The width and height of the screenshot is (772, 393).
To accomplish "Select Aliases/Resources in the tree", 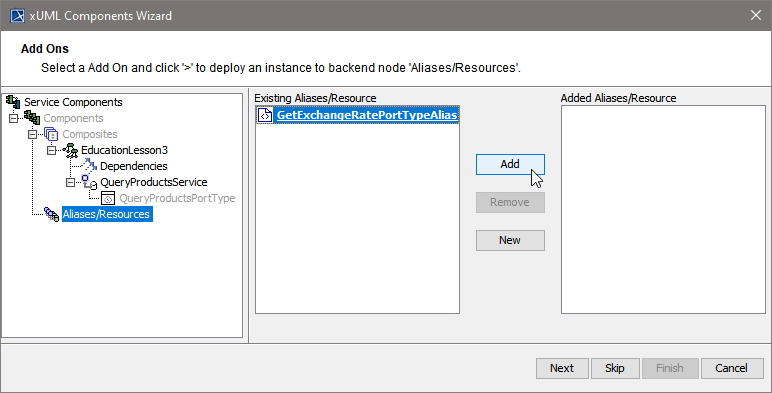I will click(107, 214).
